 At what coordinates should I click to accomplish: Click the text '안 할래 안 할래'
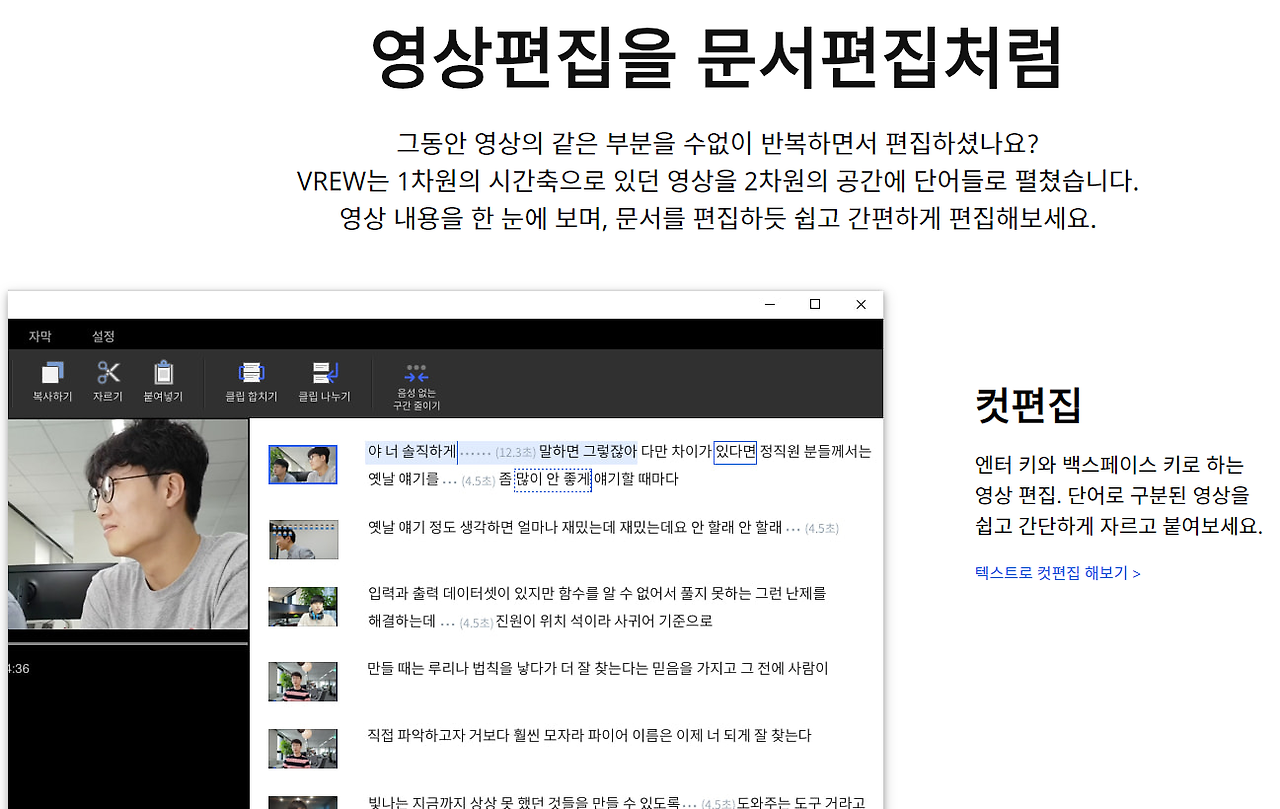point(737,527)
